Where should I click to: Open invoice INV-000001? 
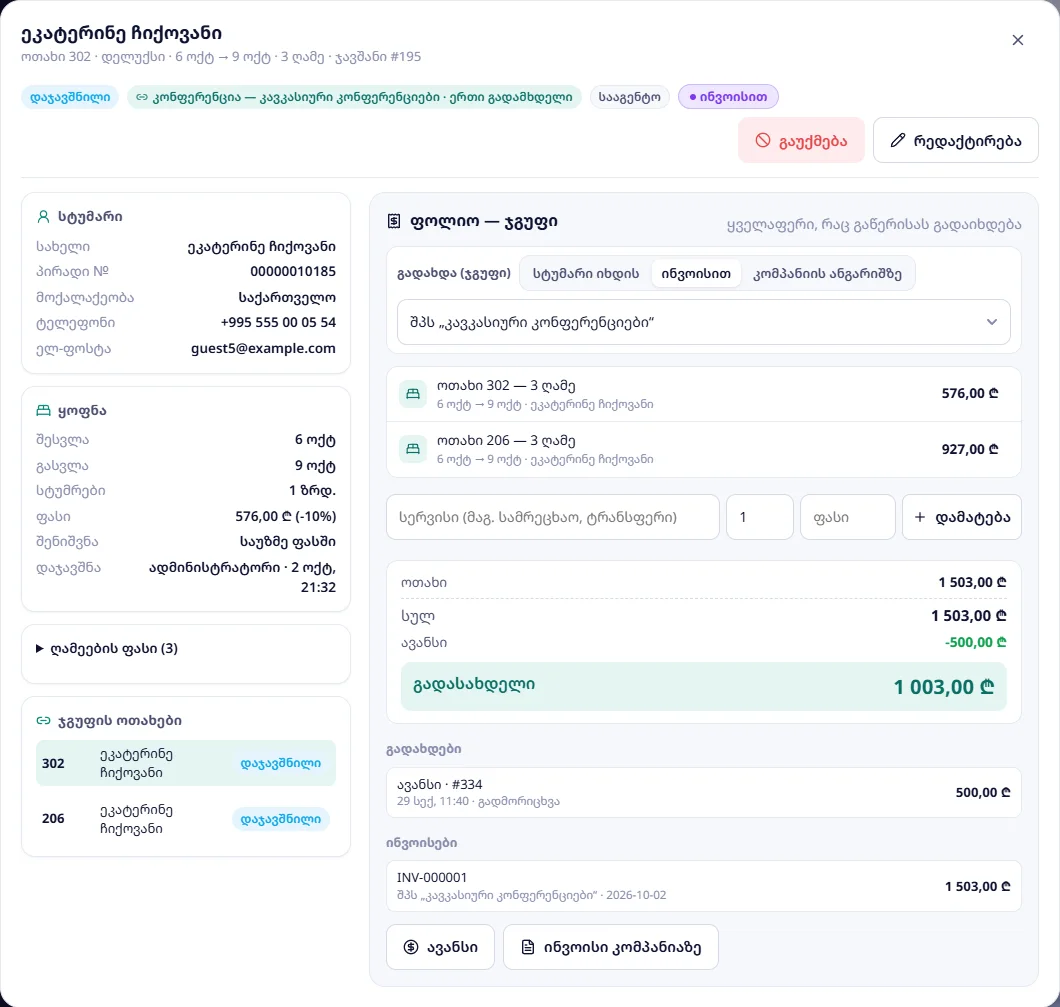pyautogui.click(x=704, y=886)
